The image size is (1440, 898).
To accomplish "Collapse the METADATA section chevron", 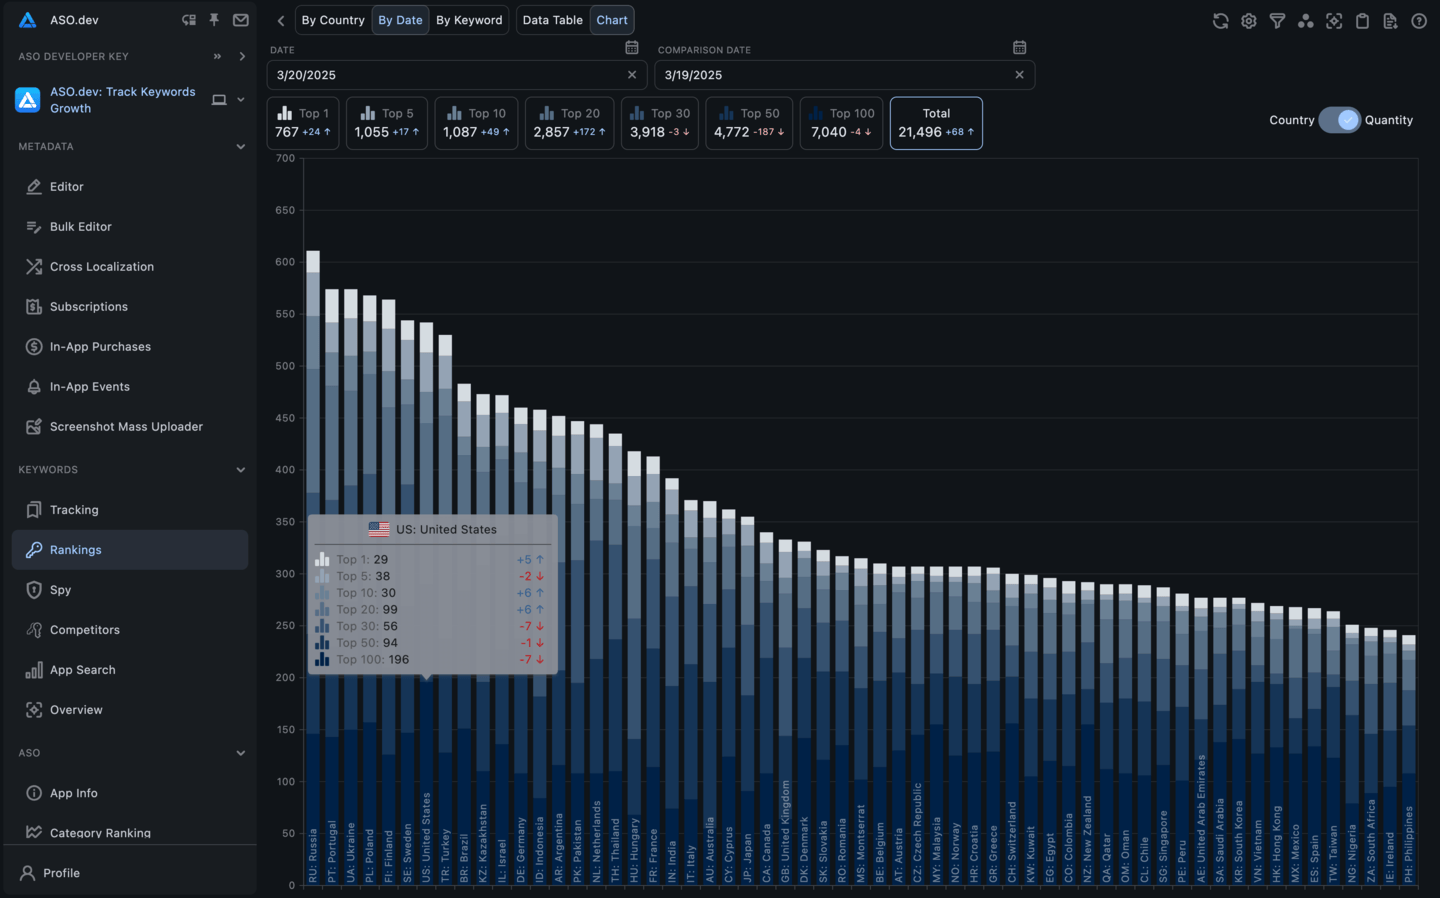I will click(241, 146).
